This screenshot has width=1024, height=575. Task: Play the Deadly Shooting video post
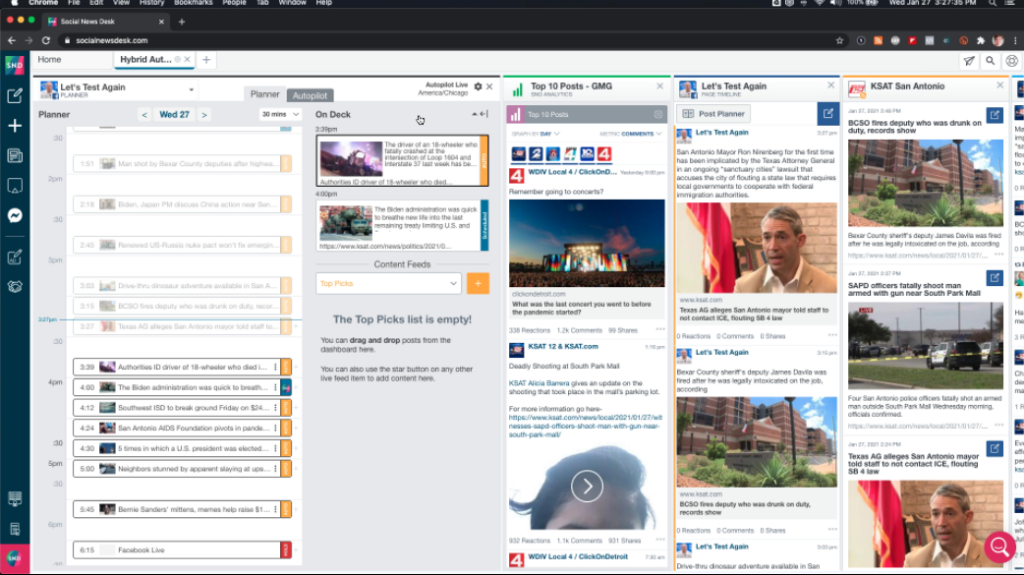coord(587,486)
